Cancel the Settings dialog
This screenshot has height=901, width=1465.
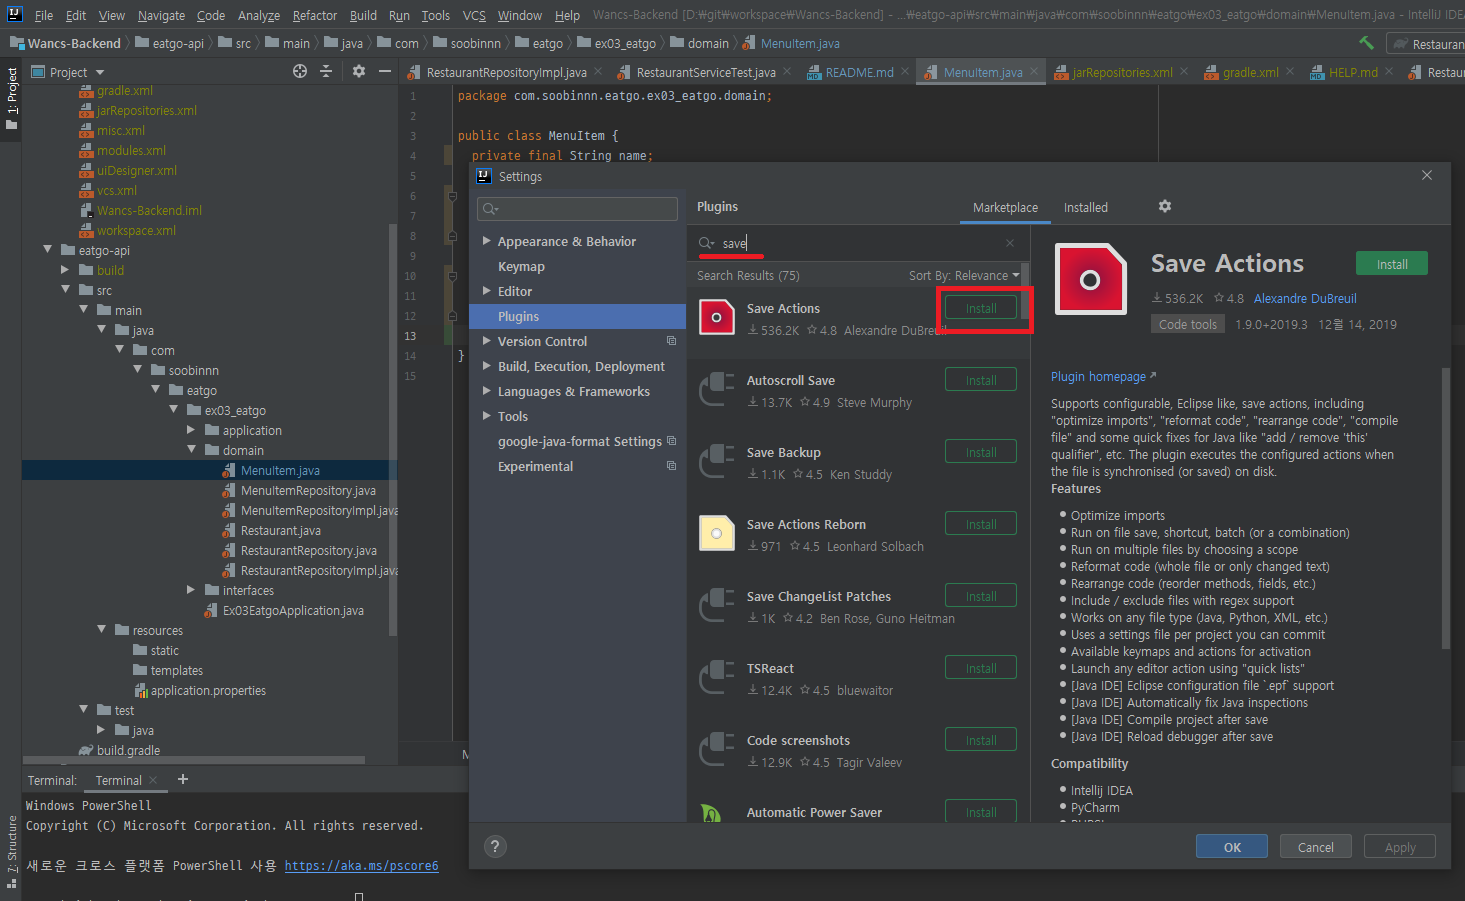coord(1315,846)
